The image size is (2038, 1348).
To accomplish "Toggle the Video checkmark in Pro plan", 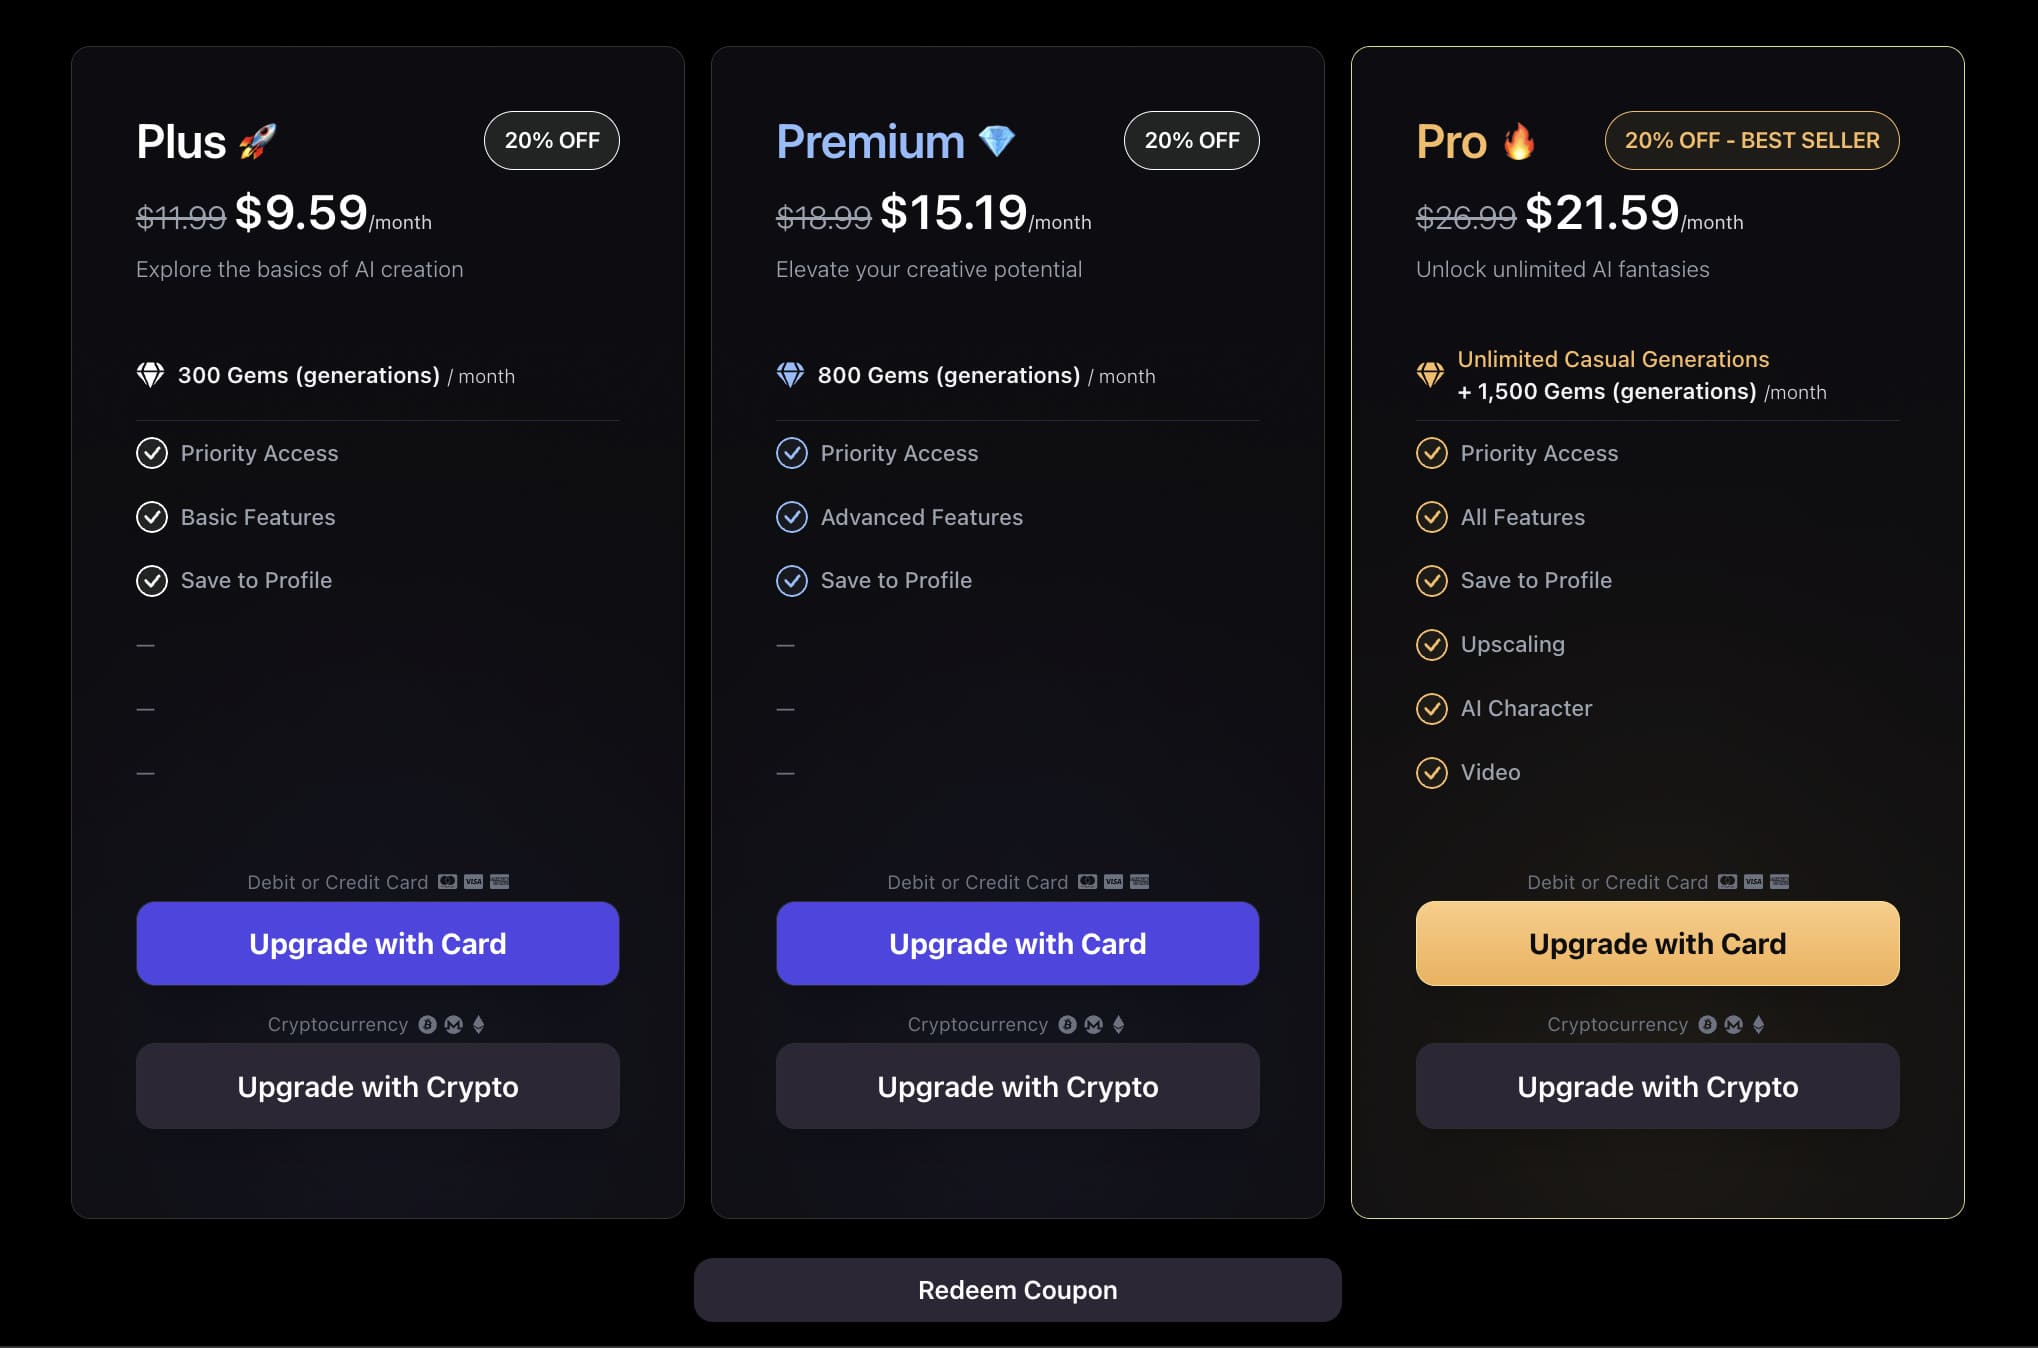I will coord(1431,772).
